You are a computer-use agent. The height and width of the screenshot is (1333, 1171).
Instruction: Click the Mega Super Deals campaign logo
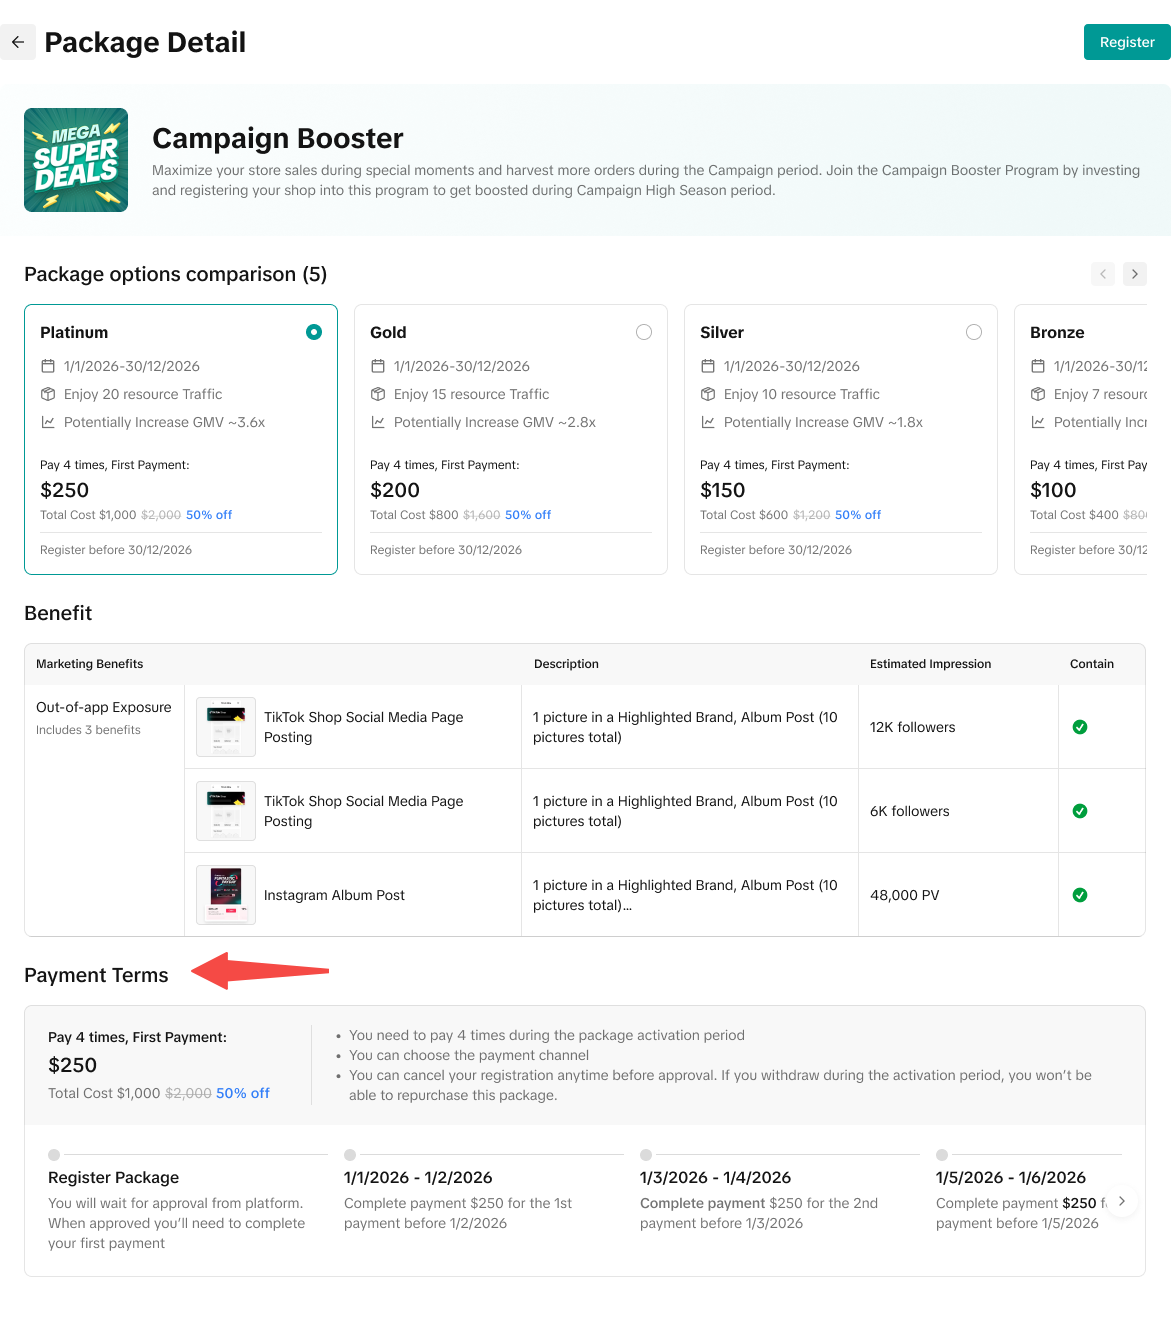(x=76, y=160)
